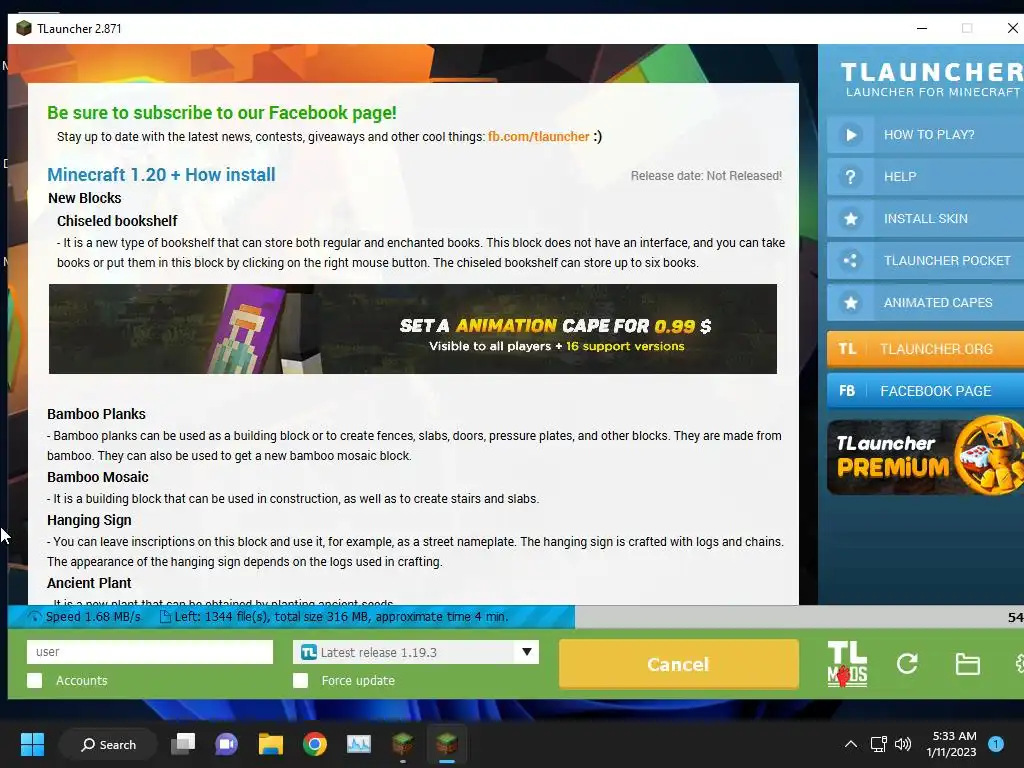Image resolution: width=1024 pixels, height=768 pixels.
Task: Open the Install Skin sidebar button
Action: click(x=925, y=219)
